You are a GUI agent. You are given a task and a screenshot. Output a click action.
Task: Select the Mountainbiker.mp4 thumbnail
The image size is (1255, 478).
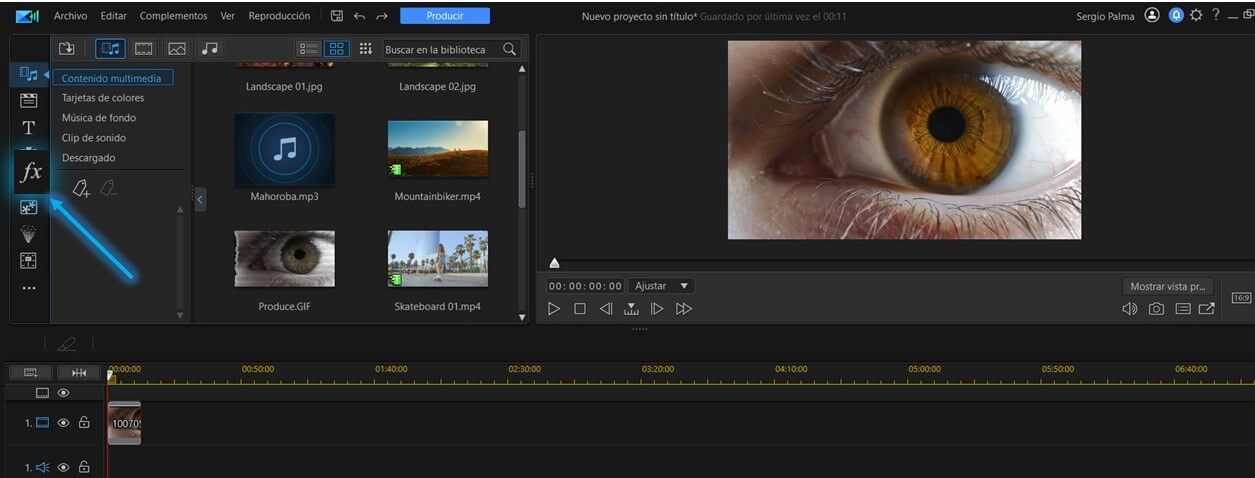pyautogui.click(x=438, y=148)
